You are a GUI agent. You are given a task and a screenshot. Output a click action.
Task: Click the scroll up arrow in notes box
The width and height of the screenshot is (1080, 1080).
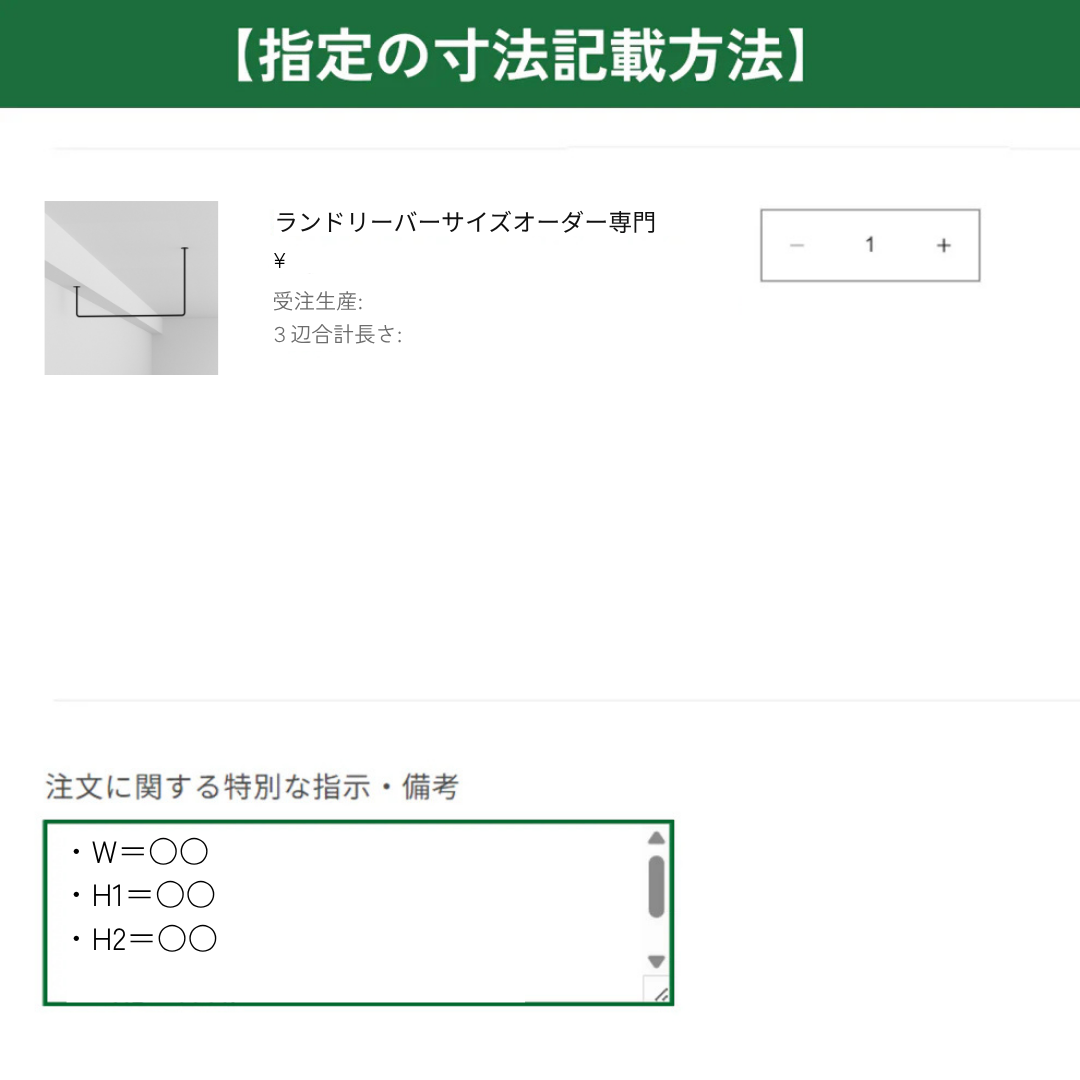[656, 838]
